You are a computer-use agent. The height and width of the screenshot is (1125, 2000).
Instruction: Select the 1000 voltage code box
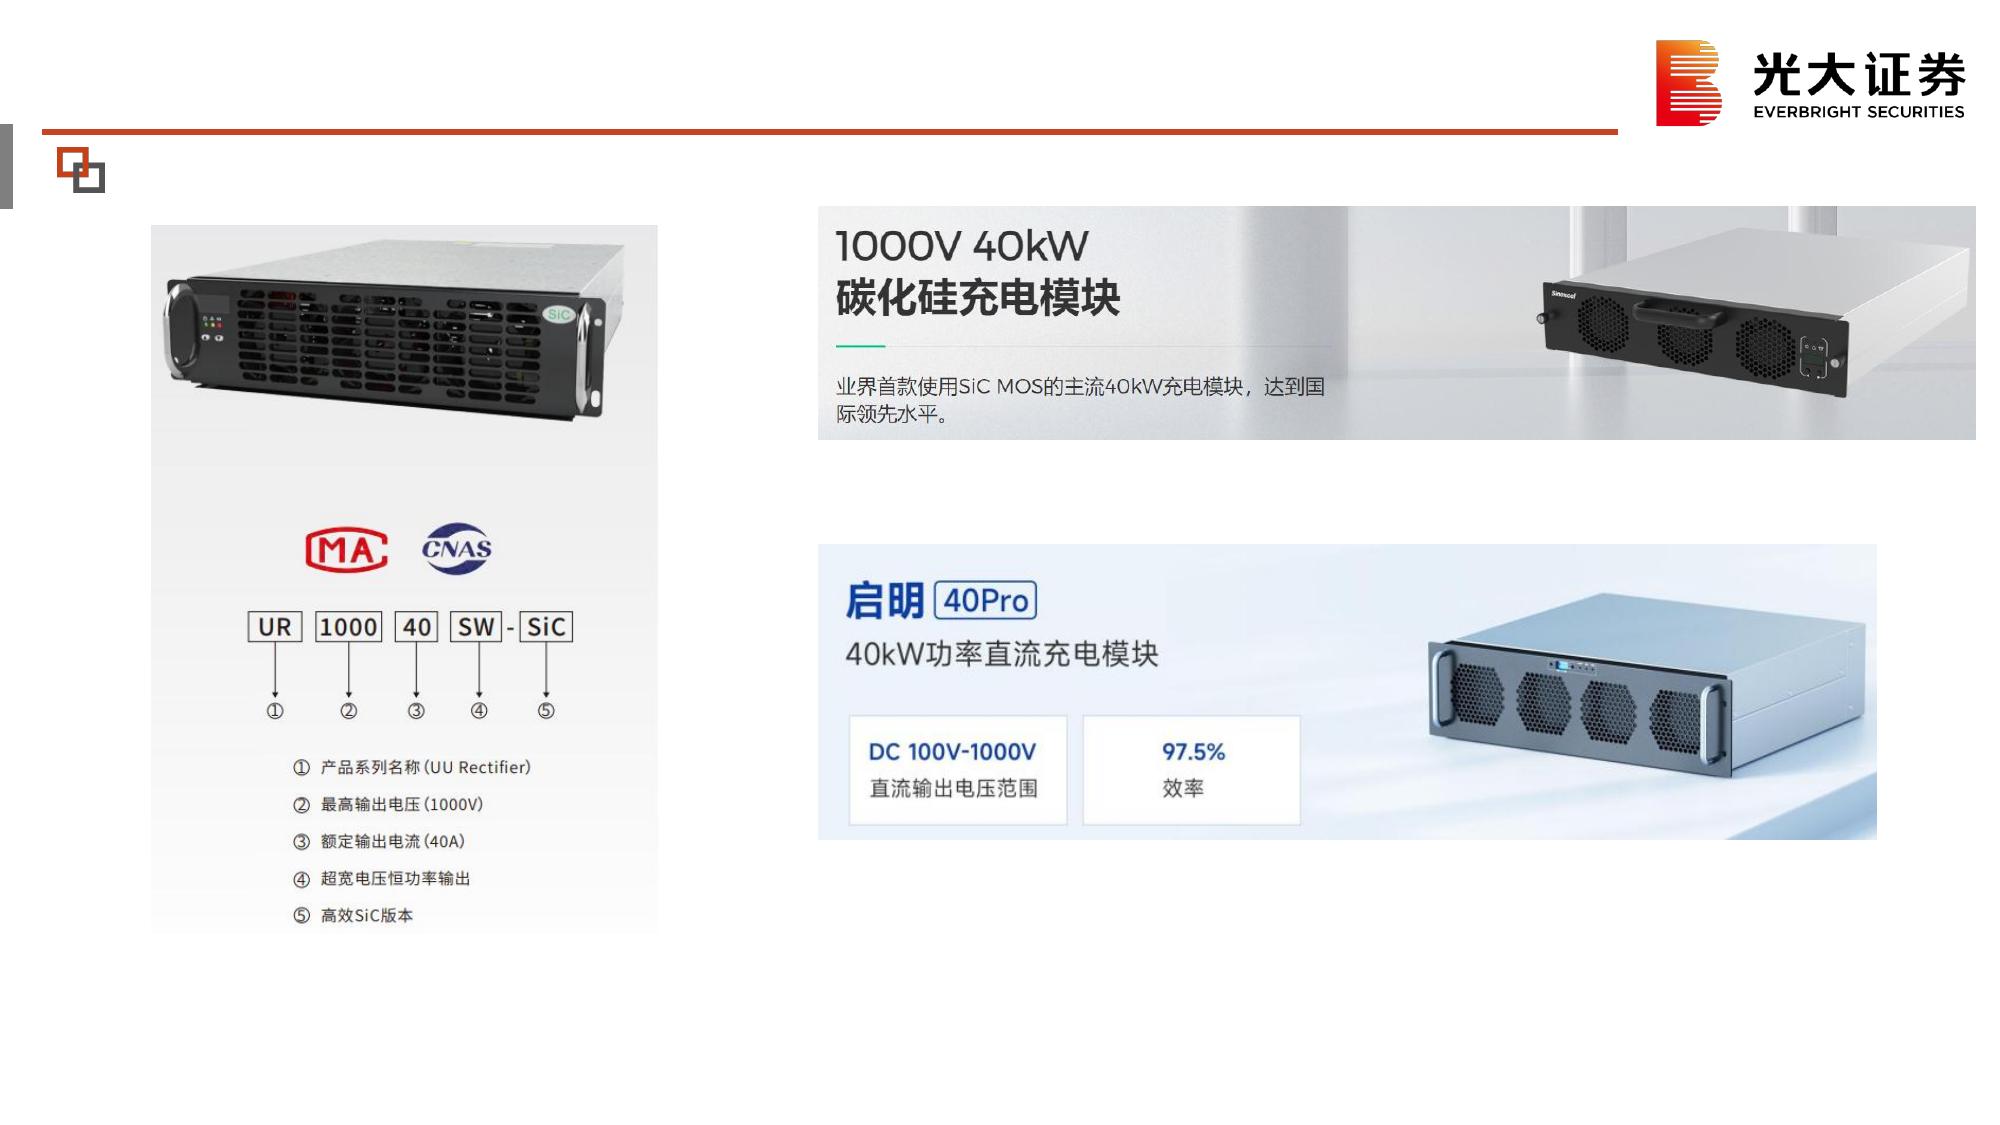(x=348, y=627)
